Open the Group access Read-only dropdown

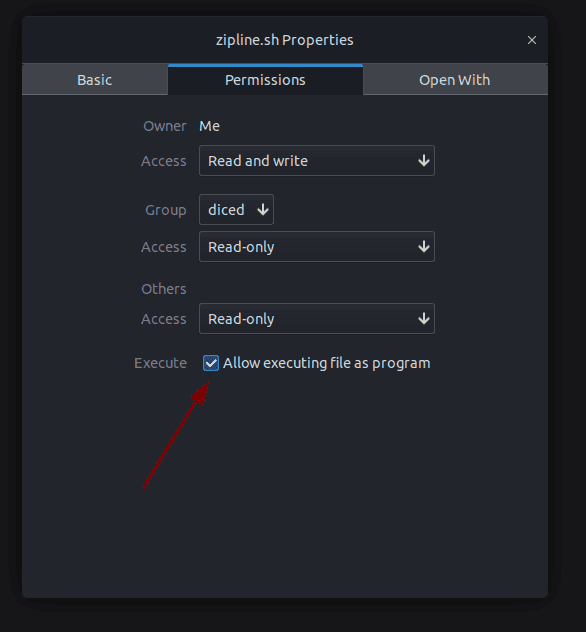(x=317, y=247)
